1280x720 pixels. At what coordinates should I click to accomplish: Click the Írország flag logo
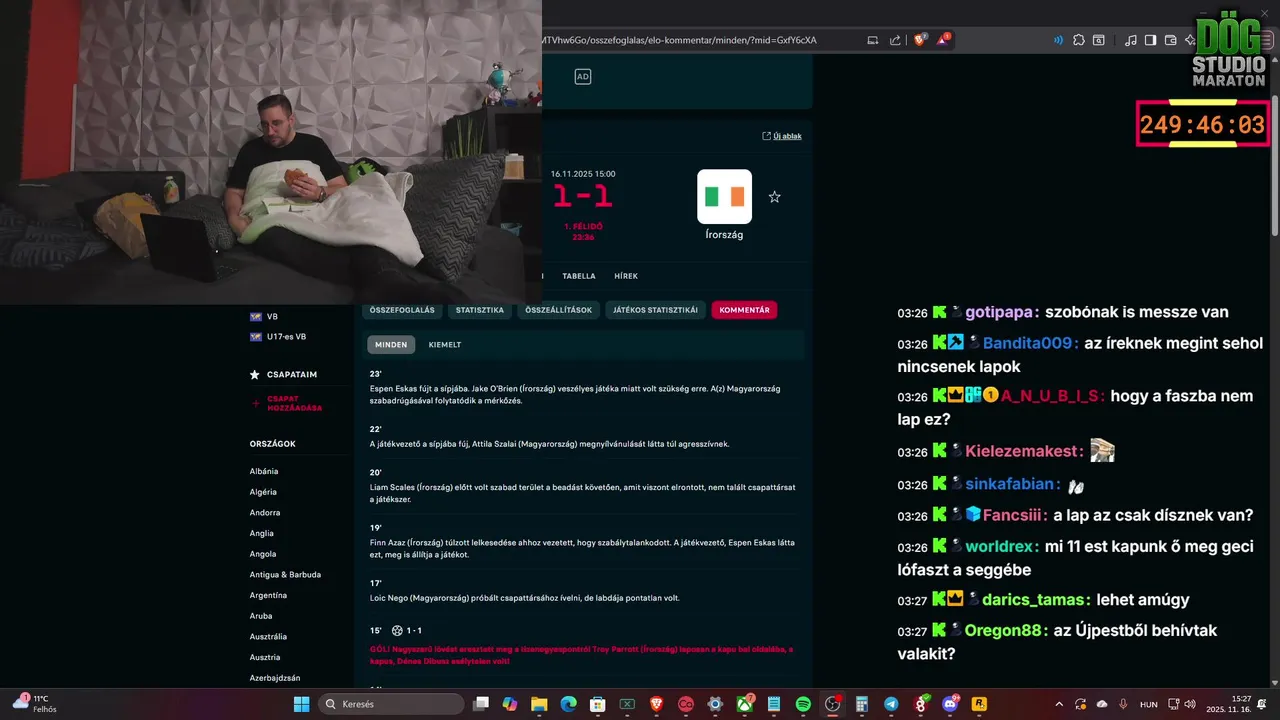click(724, 196)
